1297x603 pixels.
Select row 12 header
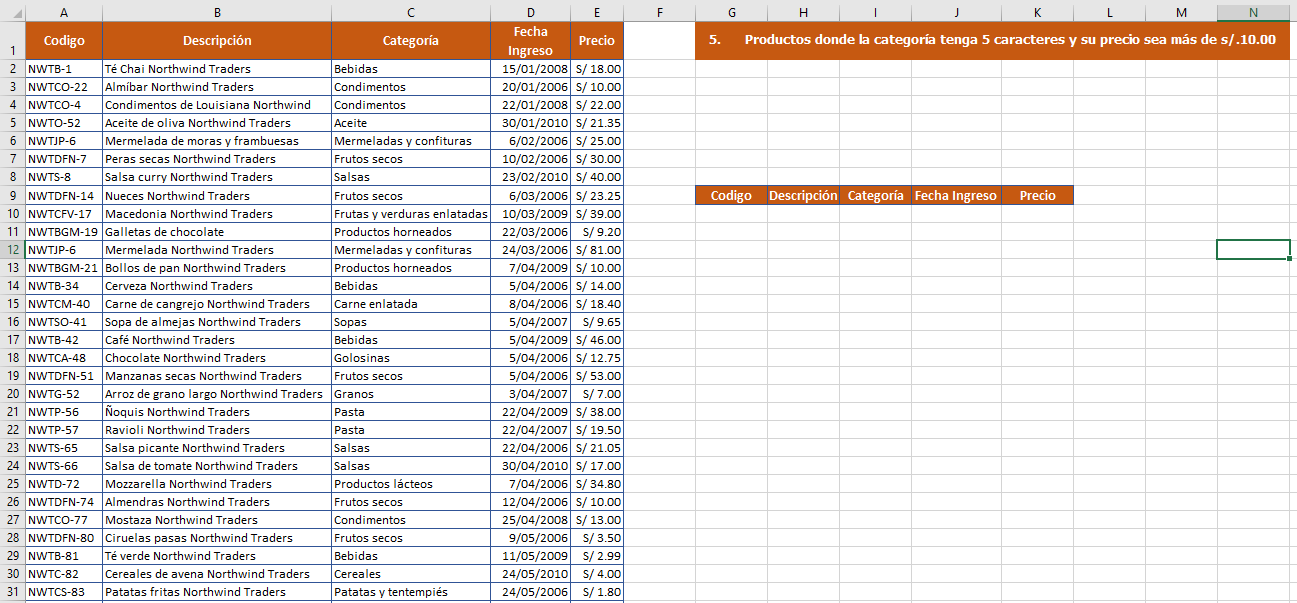tap(12, 250)
